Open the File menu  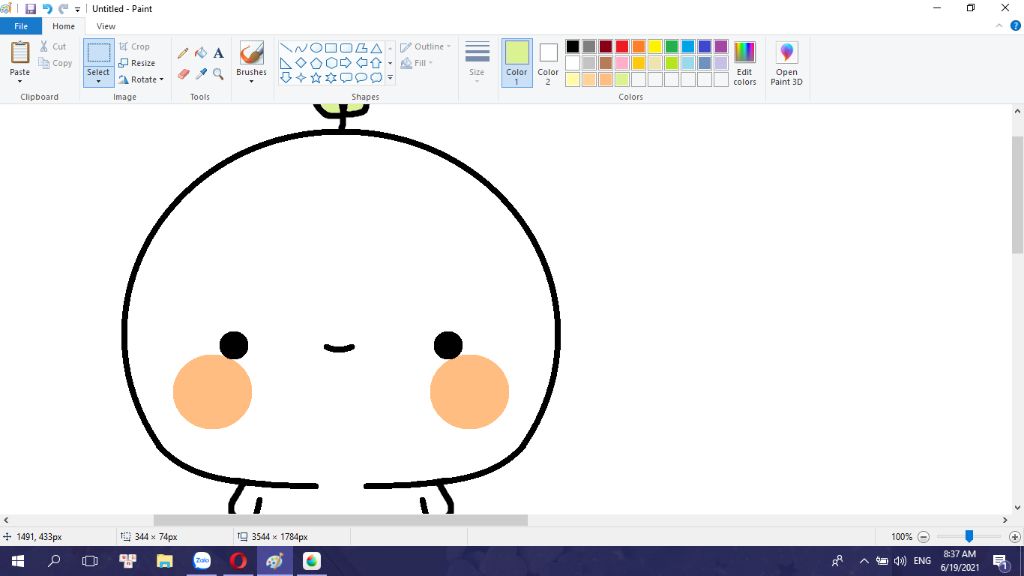click(21, 26)
